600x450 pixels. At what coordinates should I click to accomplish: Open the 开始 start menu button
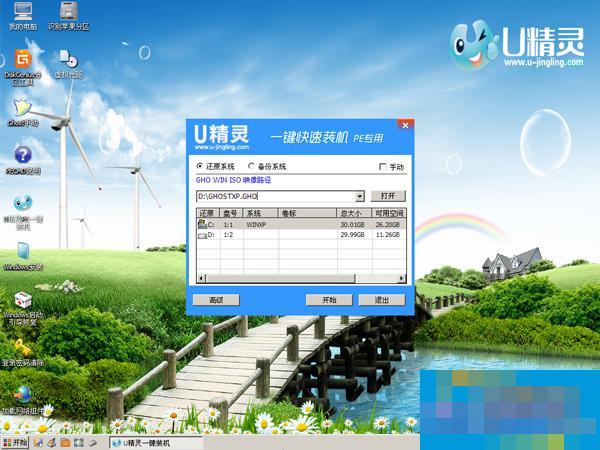[16, 443]
